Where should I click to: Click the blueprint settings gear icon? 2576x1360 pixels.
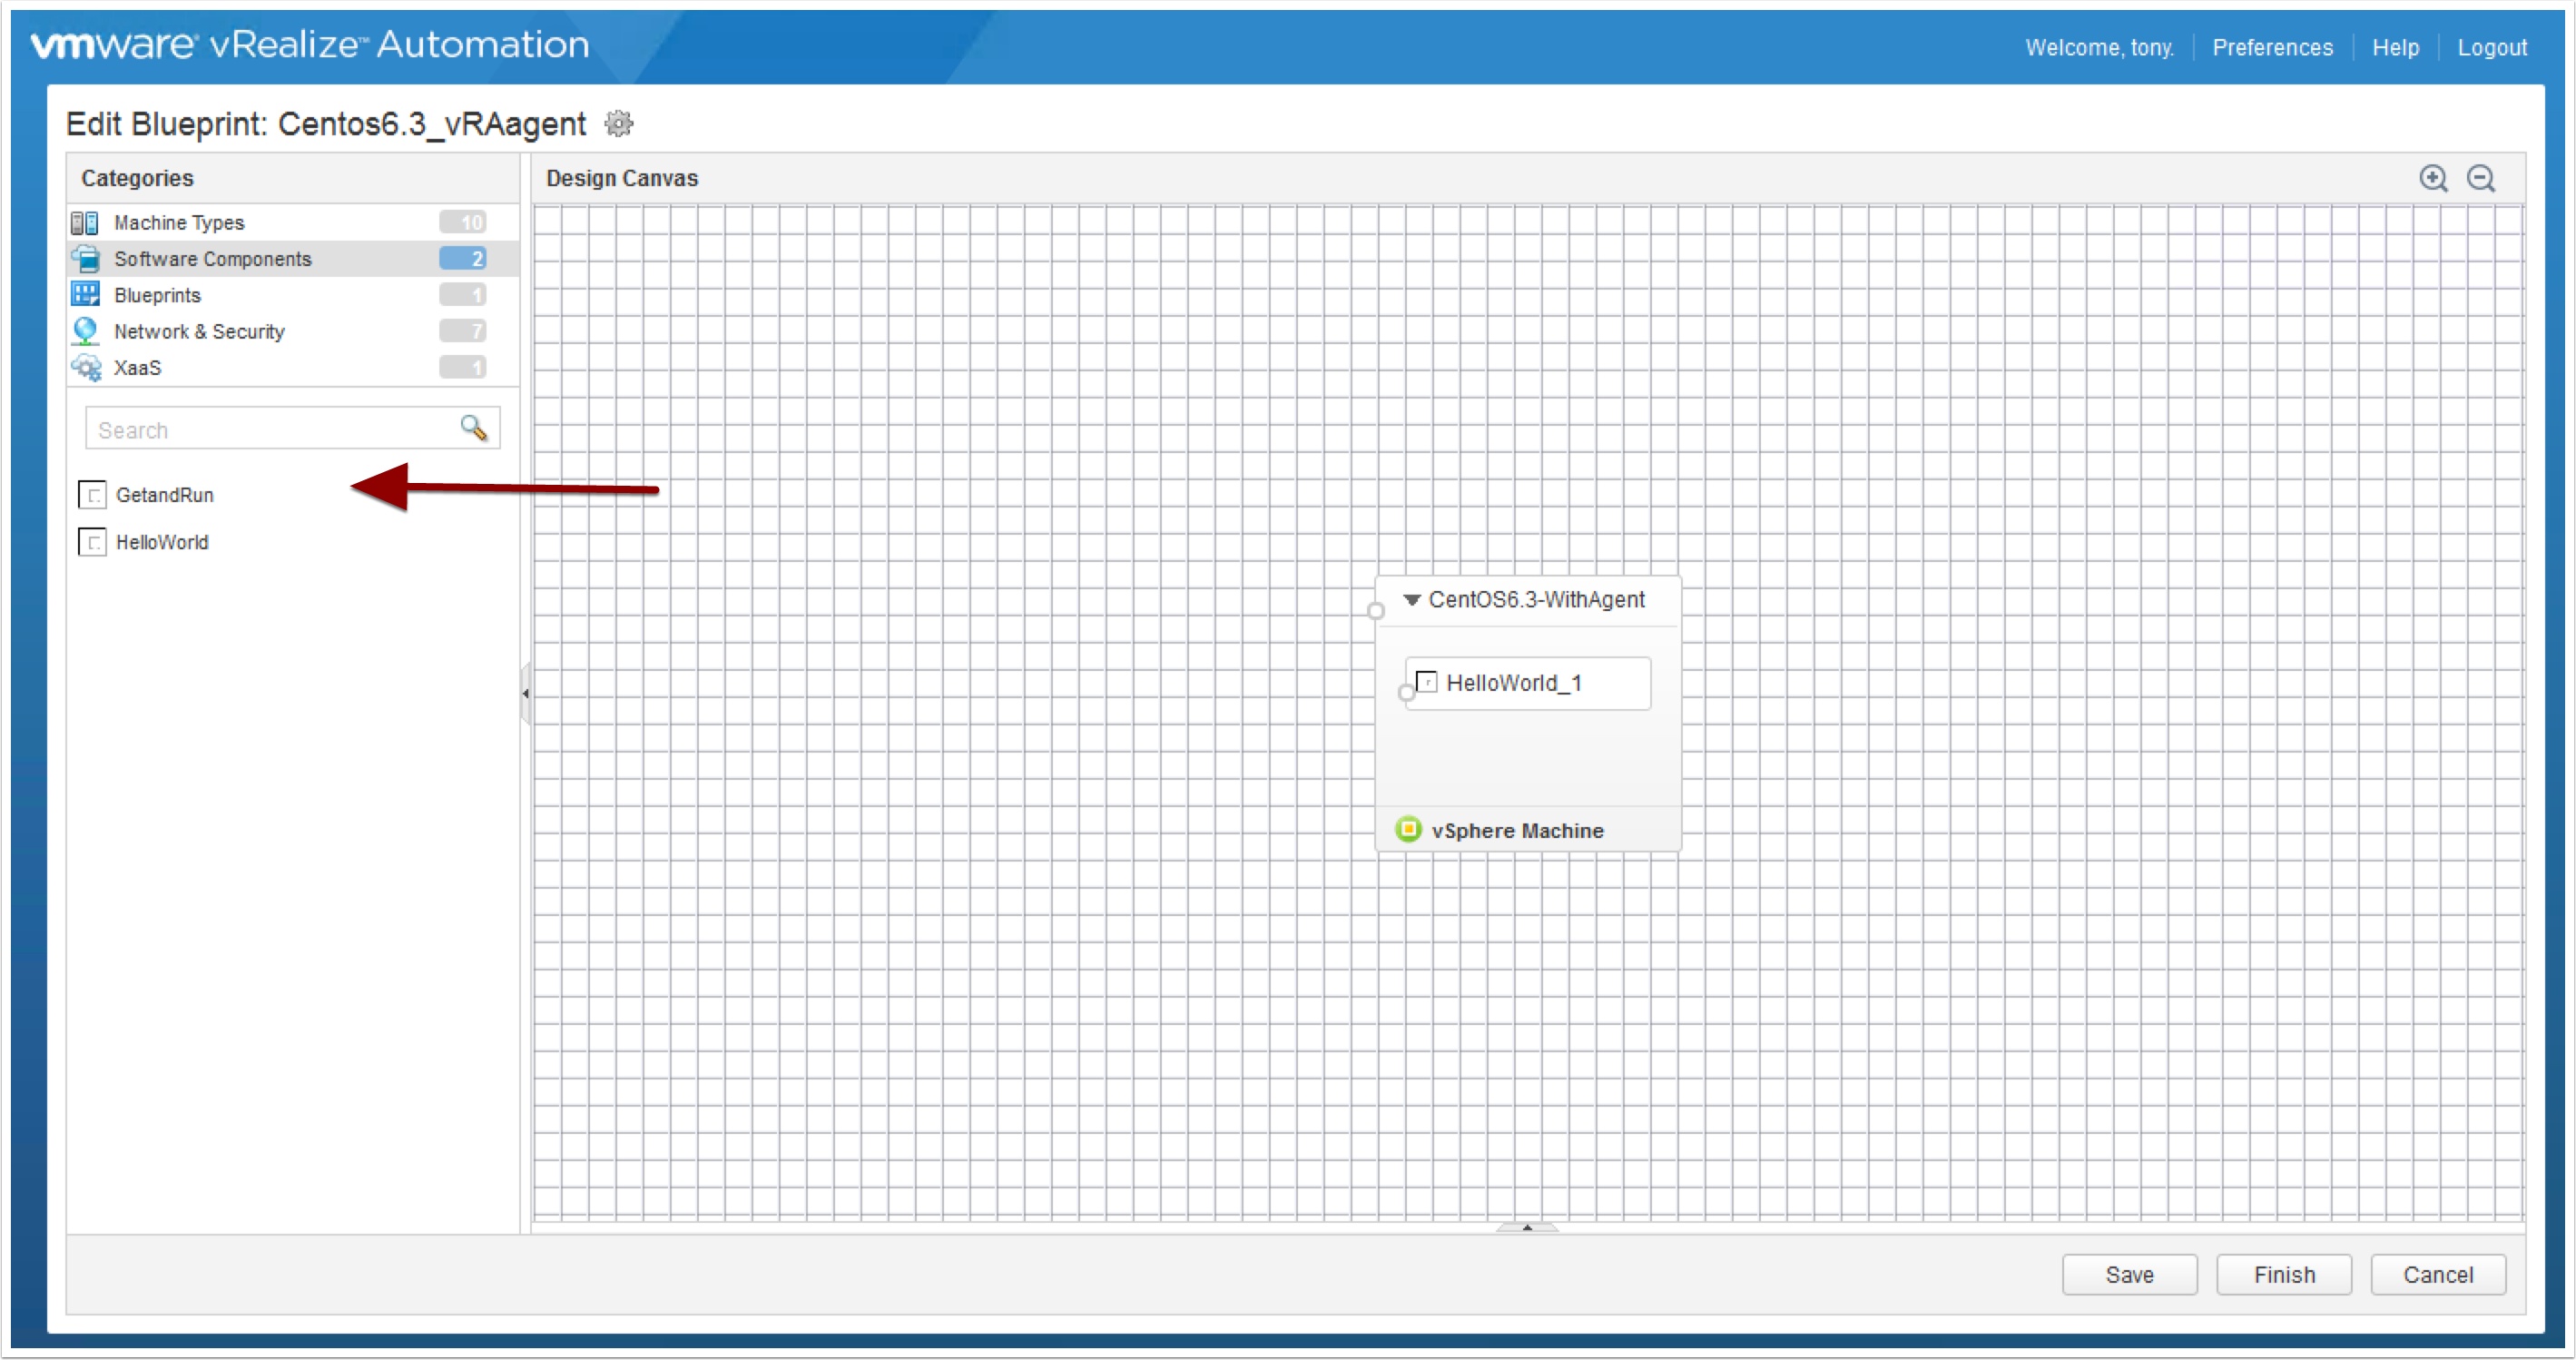click(x=619, y=124)
